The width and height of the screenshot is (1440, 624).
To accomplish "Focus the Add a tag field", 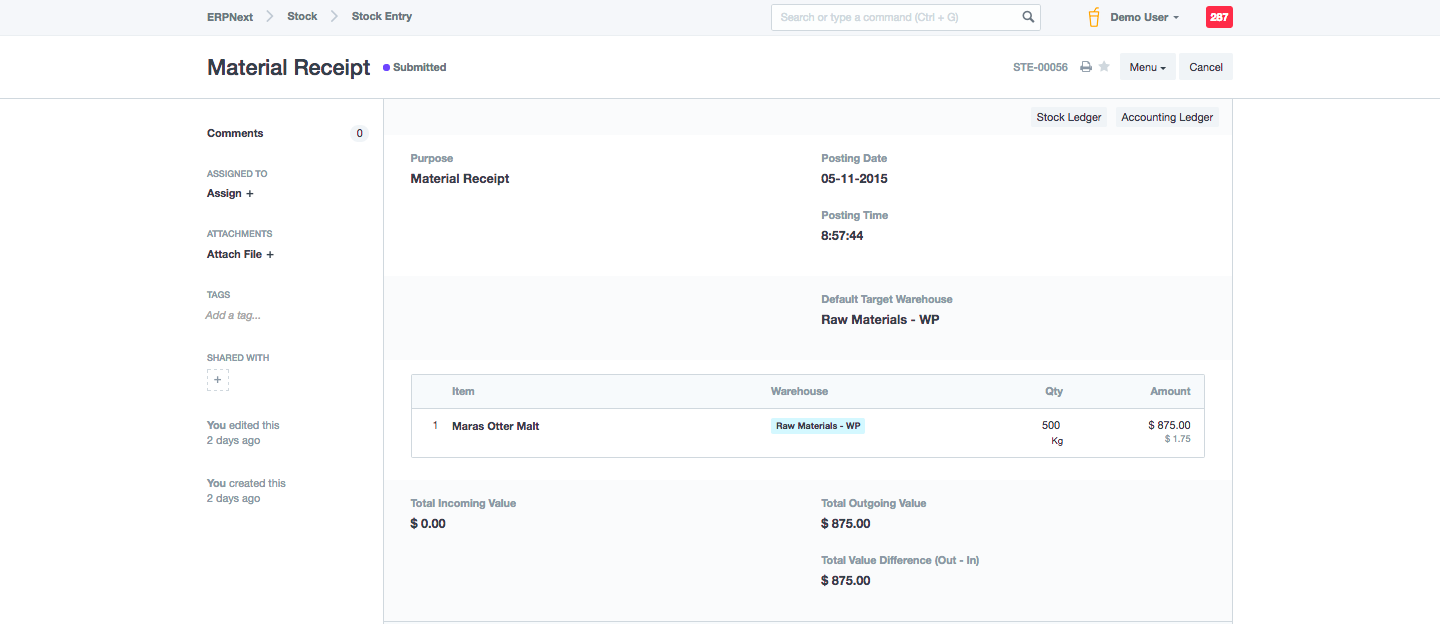I will (233, 315).
